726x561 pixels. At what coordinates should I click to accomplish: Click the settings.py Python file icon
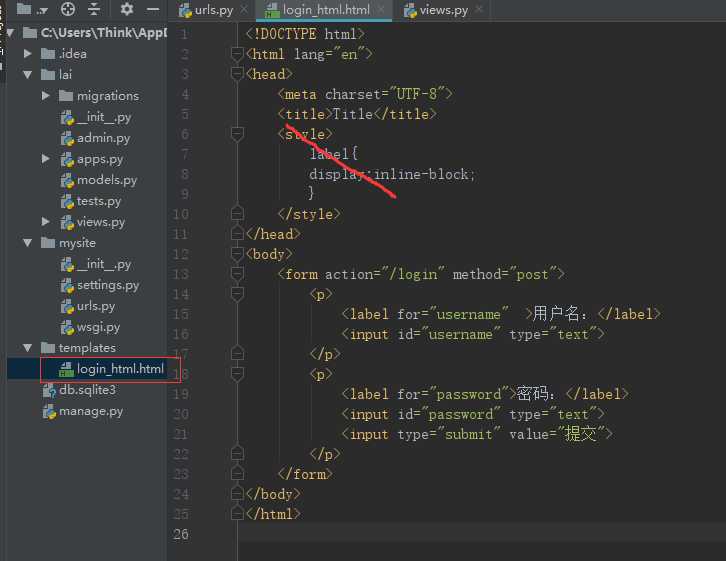click(x=67, y=285)
